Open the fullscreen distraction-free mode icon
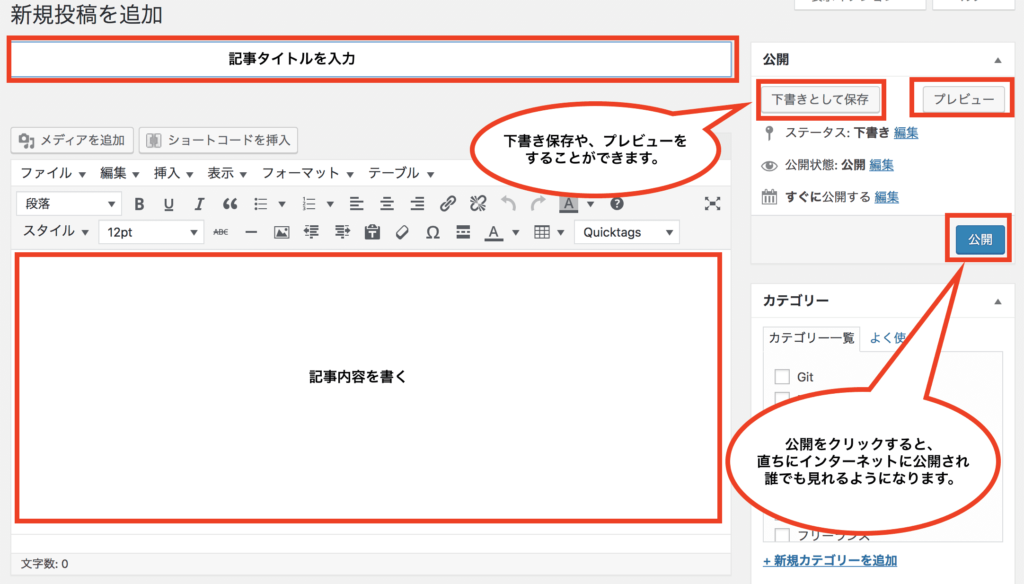Image resolution: width=1024 pixels, height=584 pixels. tap(712, 204)
